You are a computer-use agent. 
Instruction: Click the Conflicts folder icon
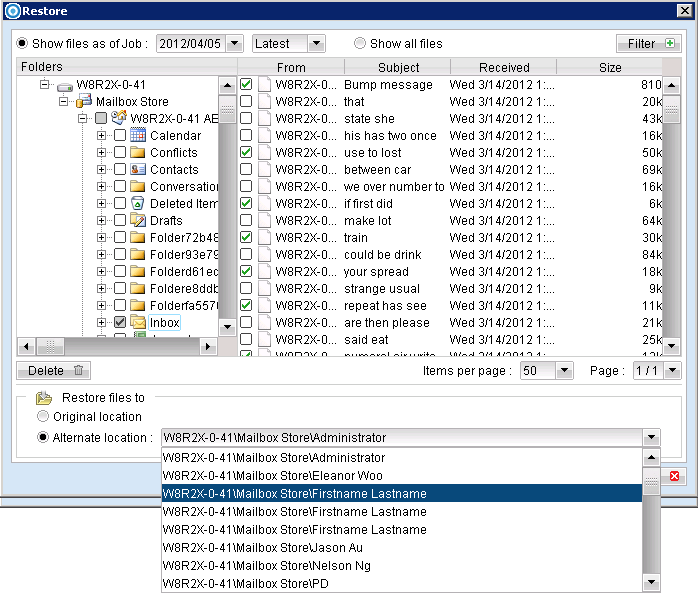pos(138,153)
